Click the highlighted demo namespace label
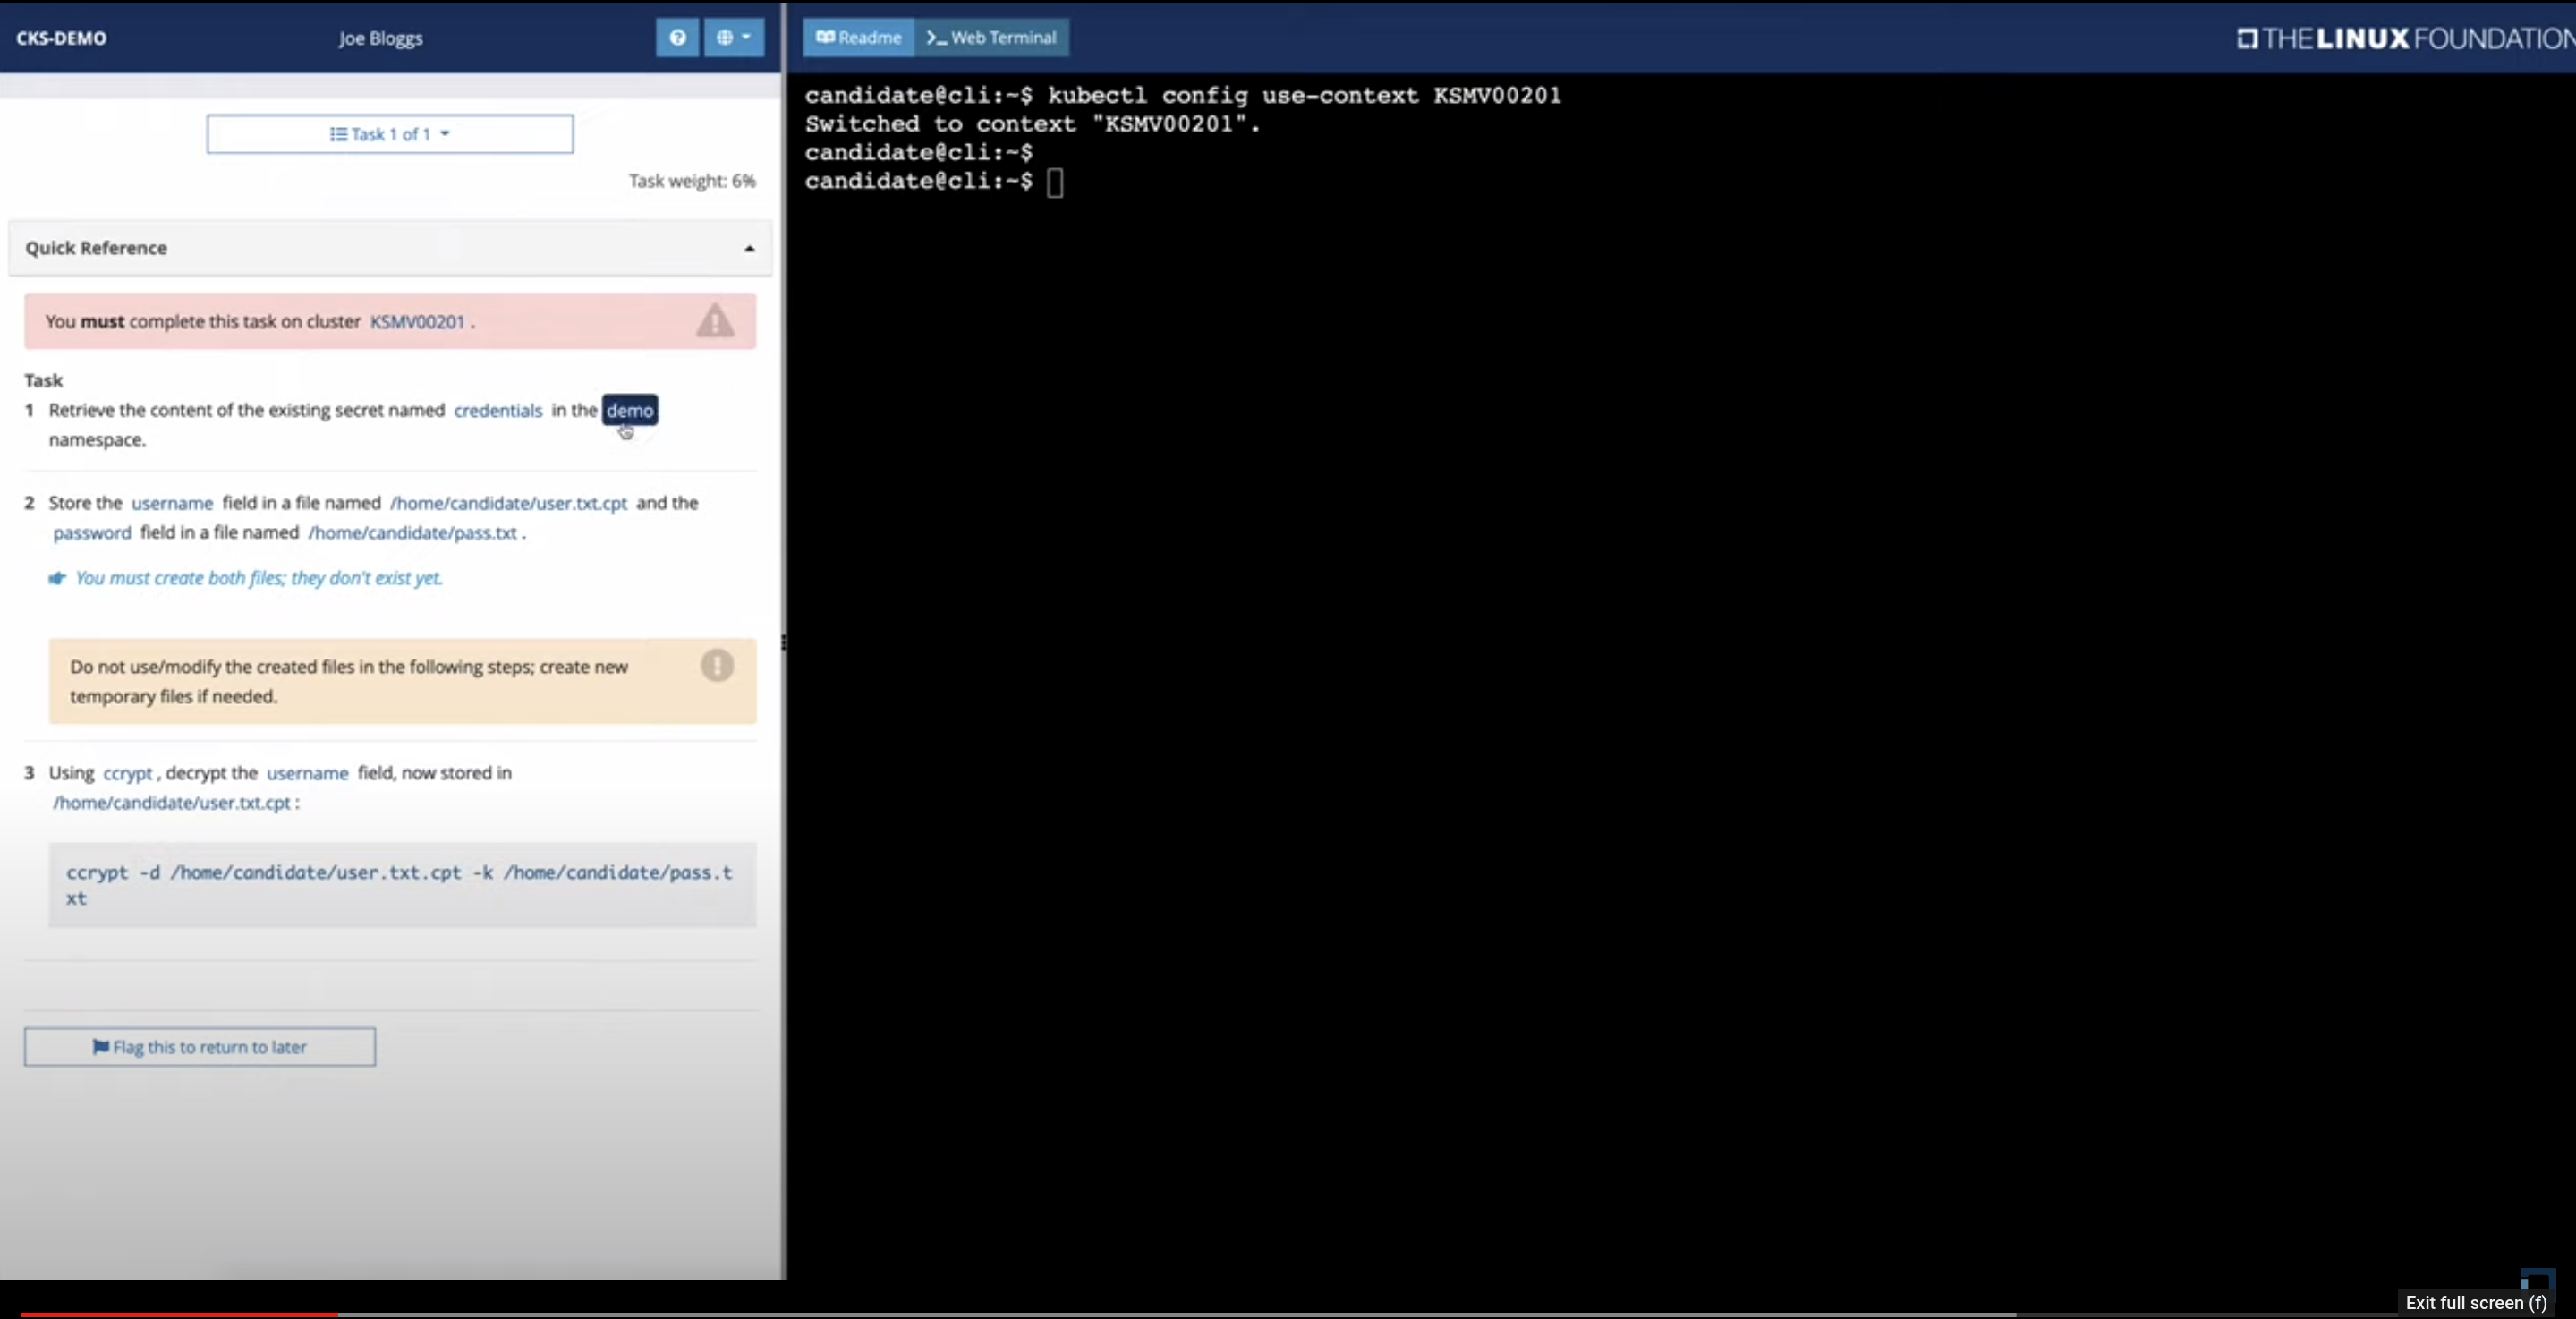The width and height of the screenshot is (2576, 1319). coord(629,411)
